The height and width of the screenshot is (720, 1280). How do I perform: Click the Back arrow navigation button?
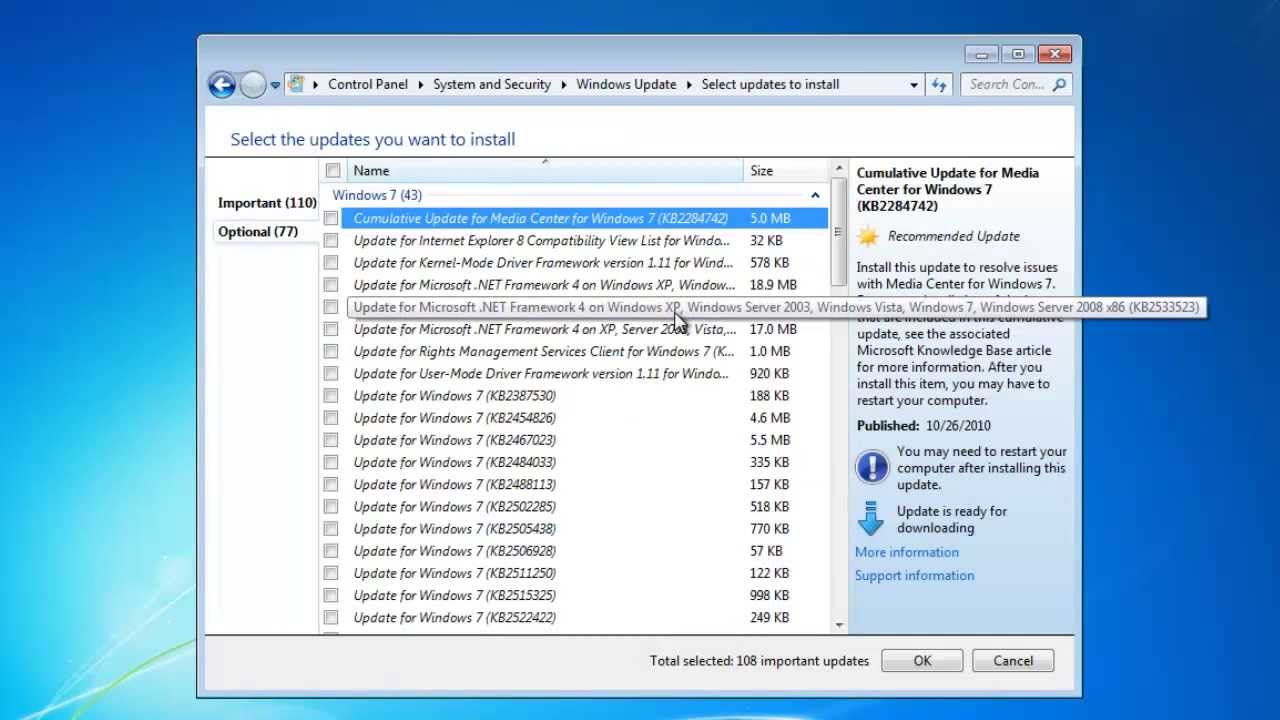(221, 85)
